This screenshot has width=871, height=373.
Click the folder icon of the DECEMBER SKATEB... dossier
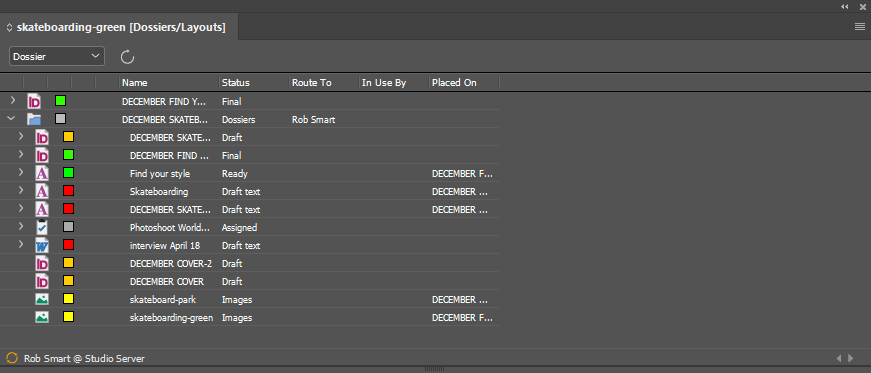[34, 119]
